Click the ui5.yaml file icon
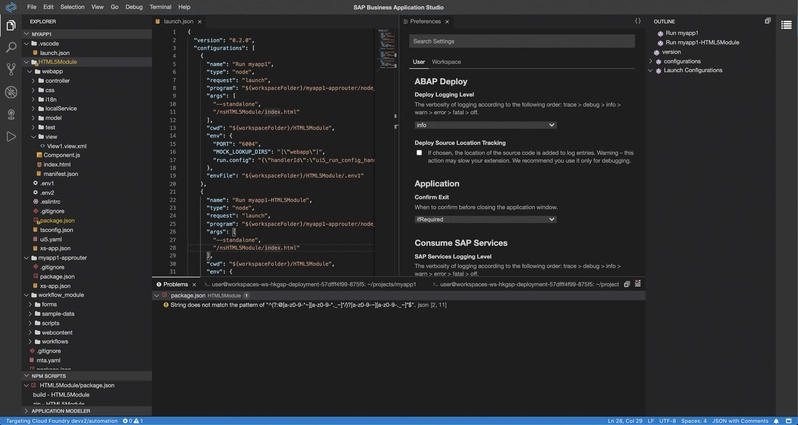Image resolution: width=798 pixels, height=425 pixels. point(36,239)
